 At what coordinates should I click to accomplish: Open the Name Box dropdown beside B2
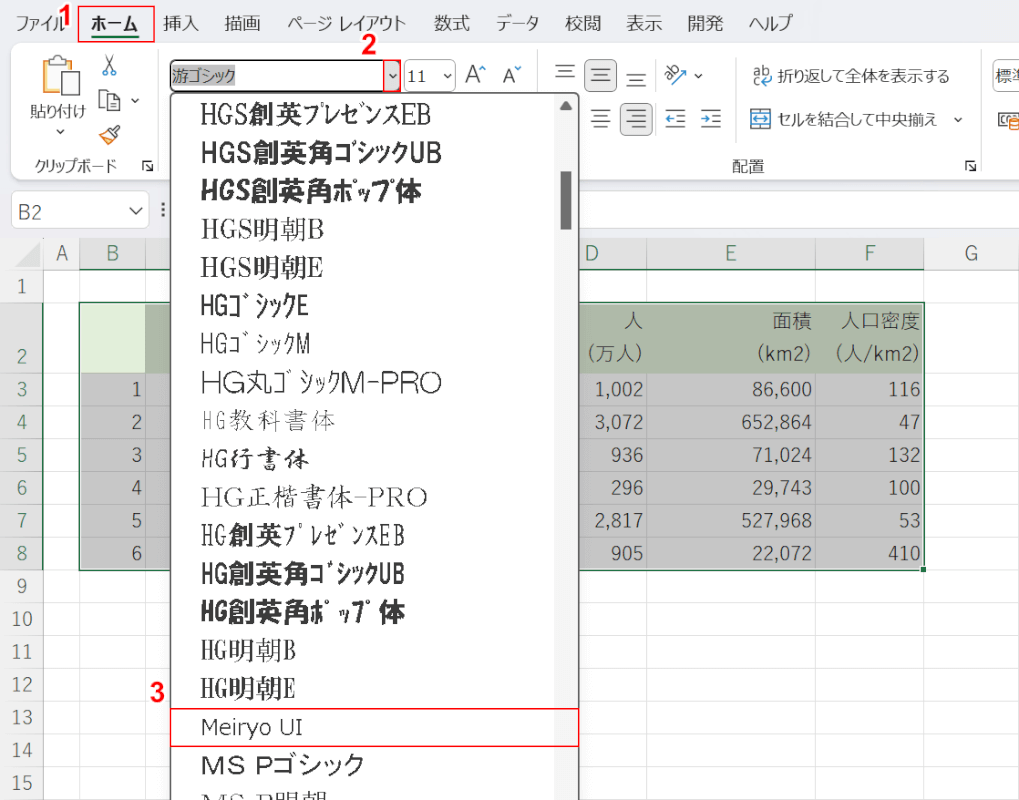pos(133,209)
